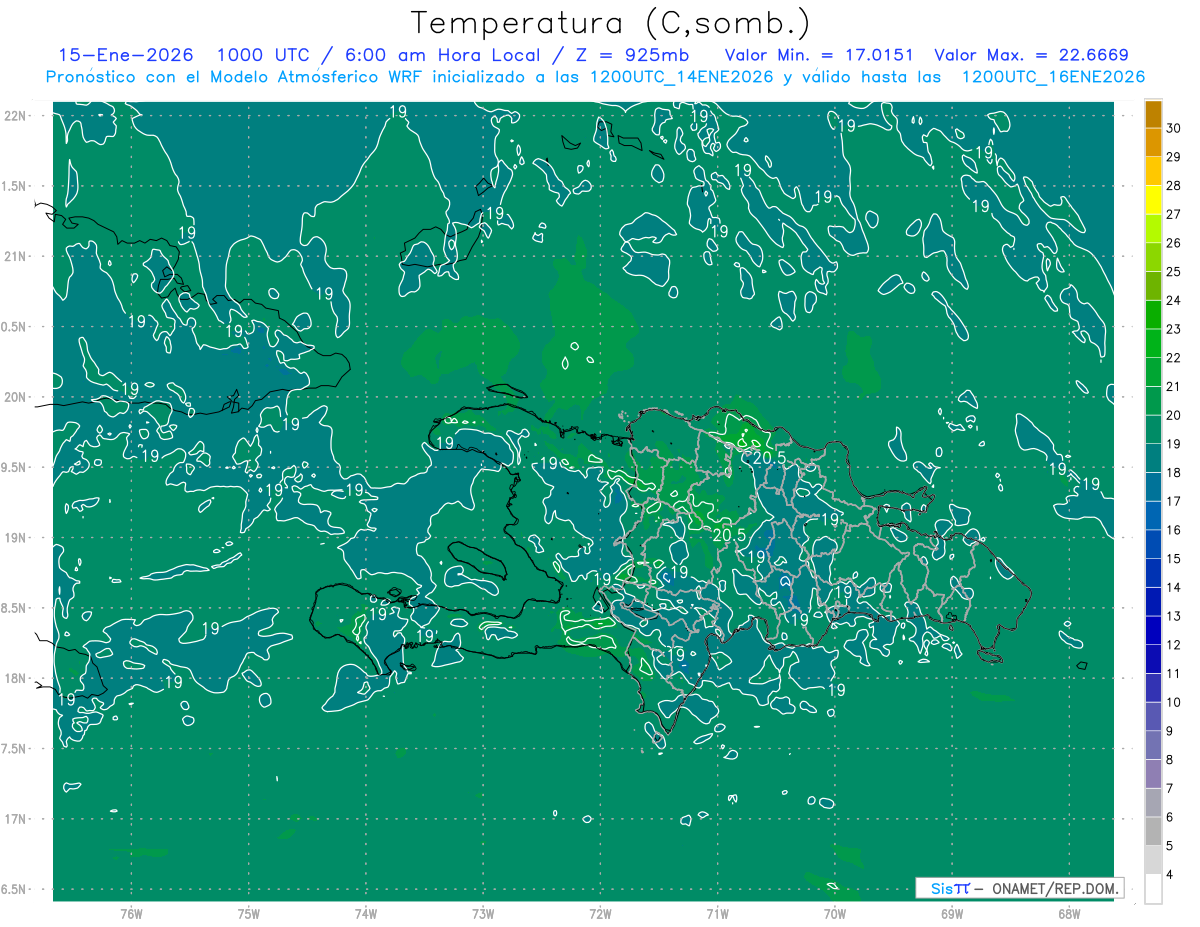
Task: Click the '17N' latitude axis label
Action: point(15,819)
